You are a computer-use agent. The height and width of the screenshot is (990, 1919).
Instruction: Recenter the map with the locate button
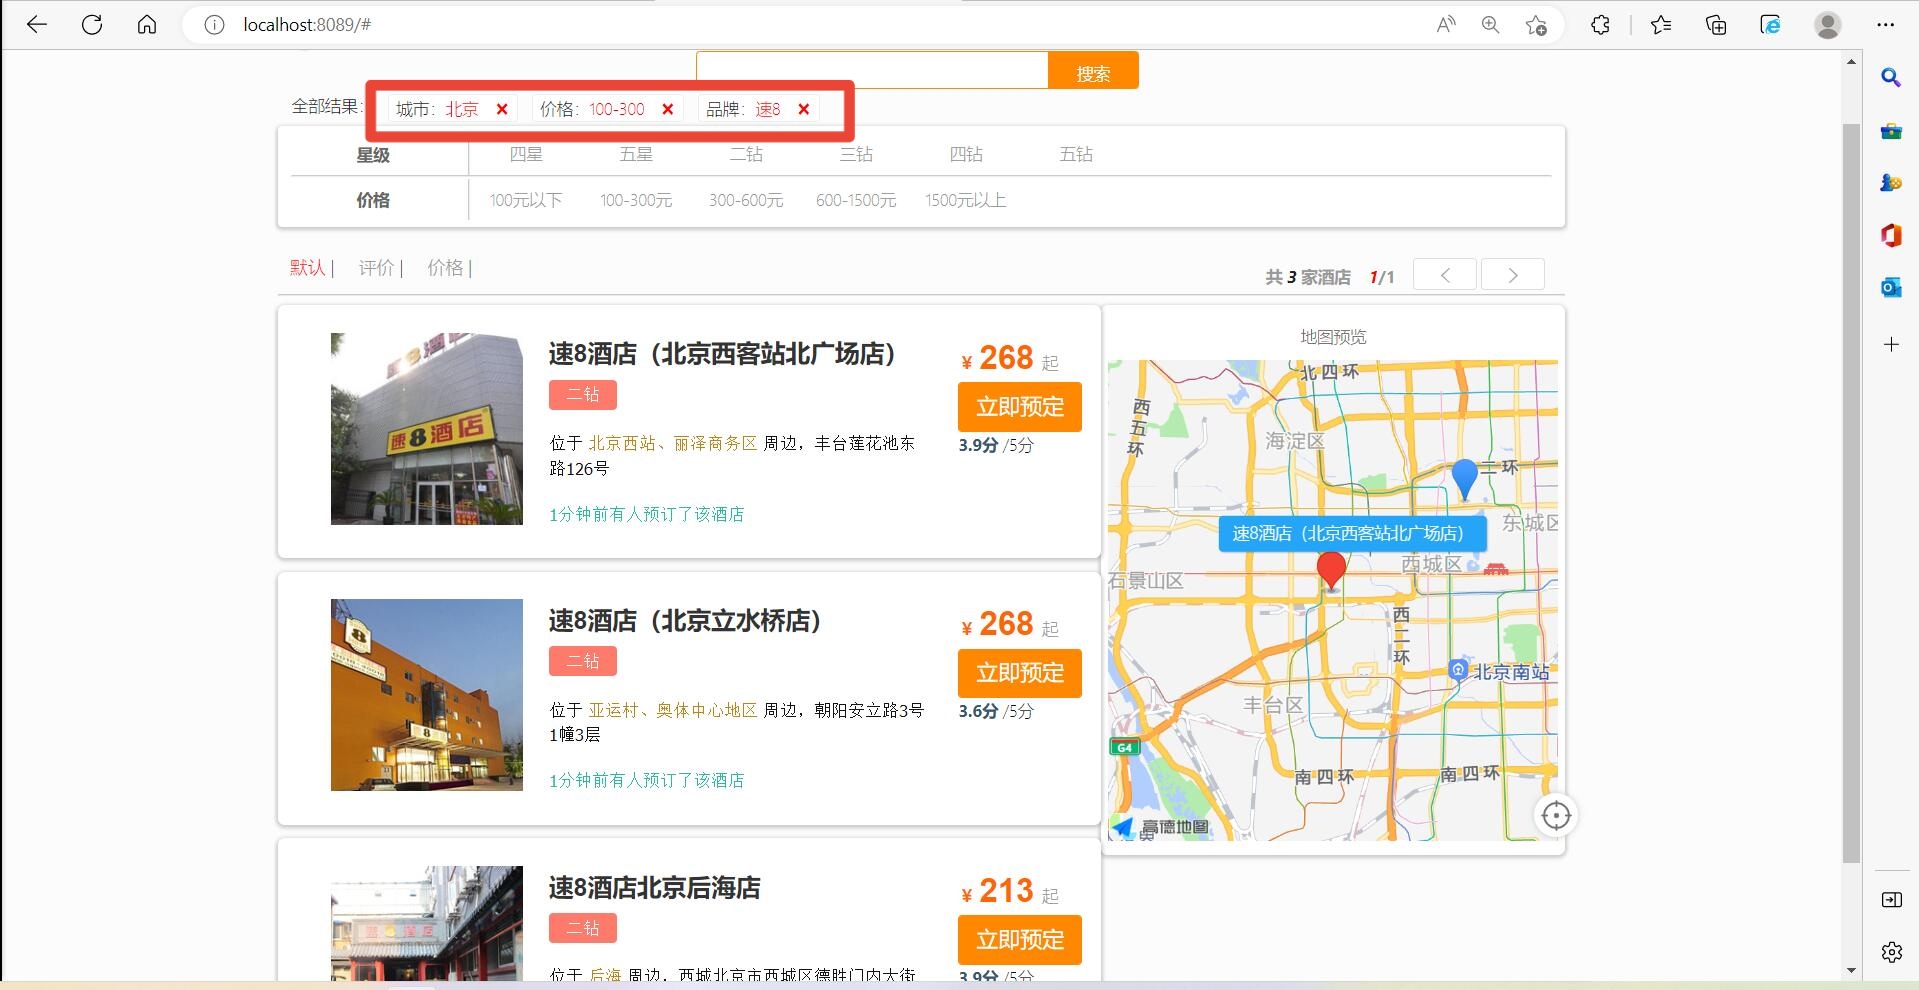point(1556,816)
